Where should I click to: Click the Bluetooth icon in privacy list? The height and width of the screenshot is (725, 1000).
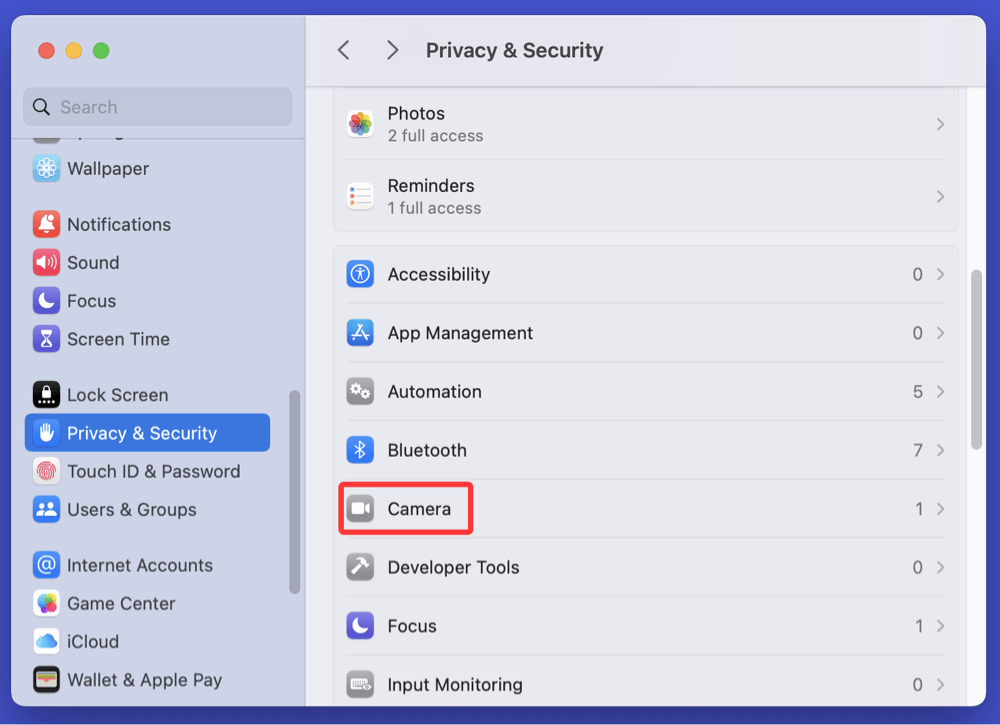(x=360, y=450)
